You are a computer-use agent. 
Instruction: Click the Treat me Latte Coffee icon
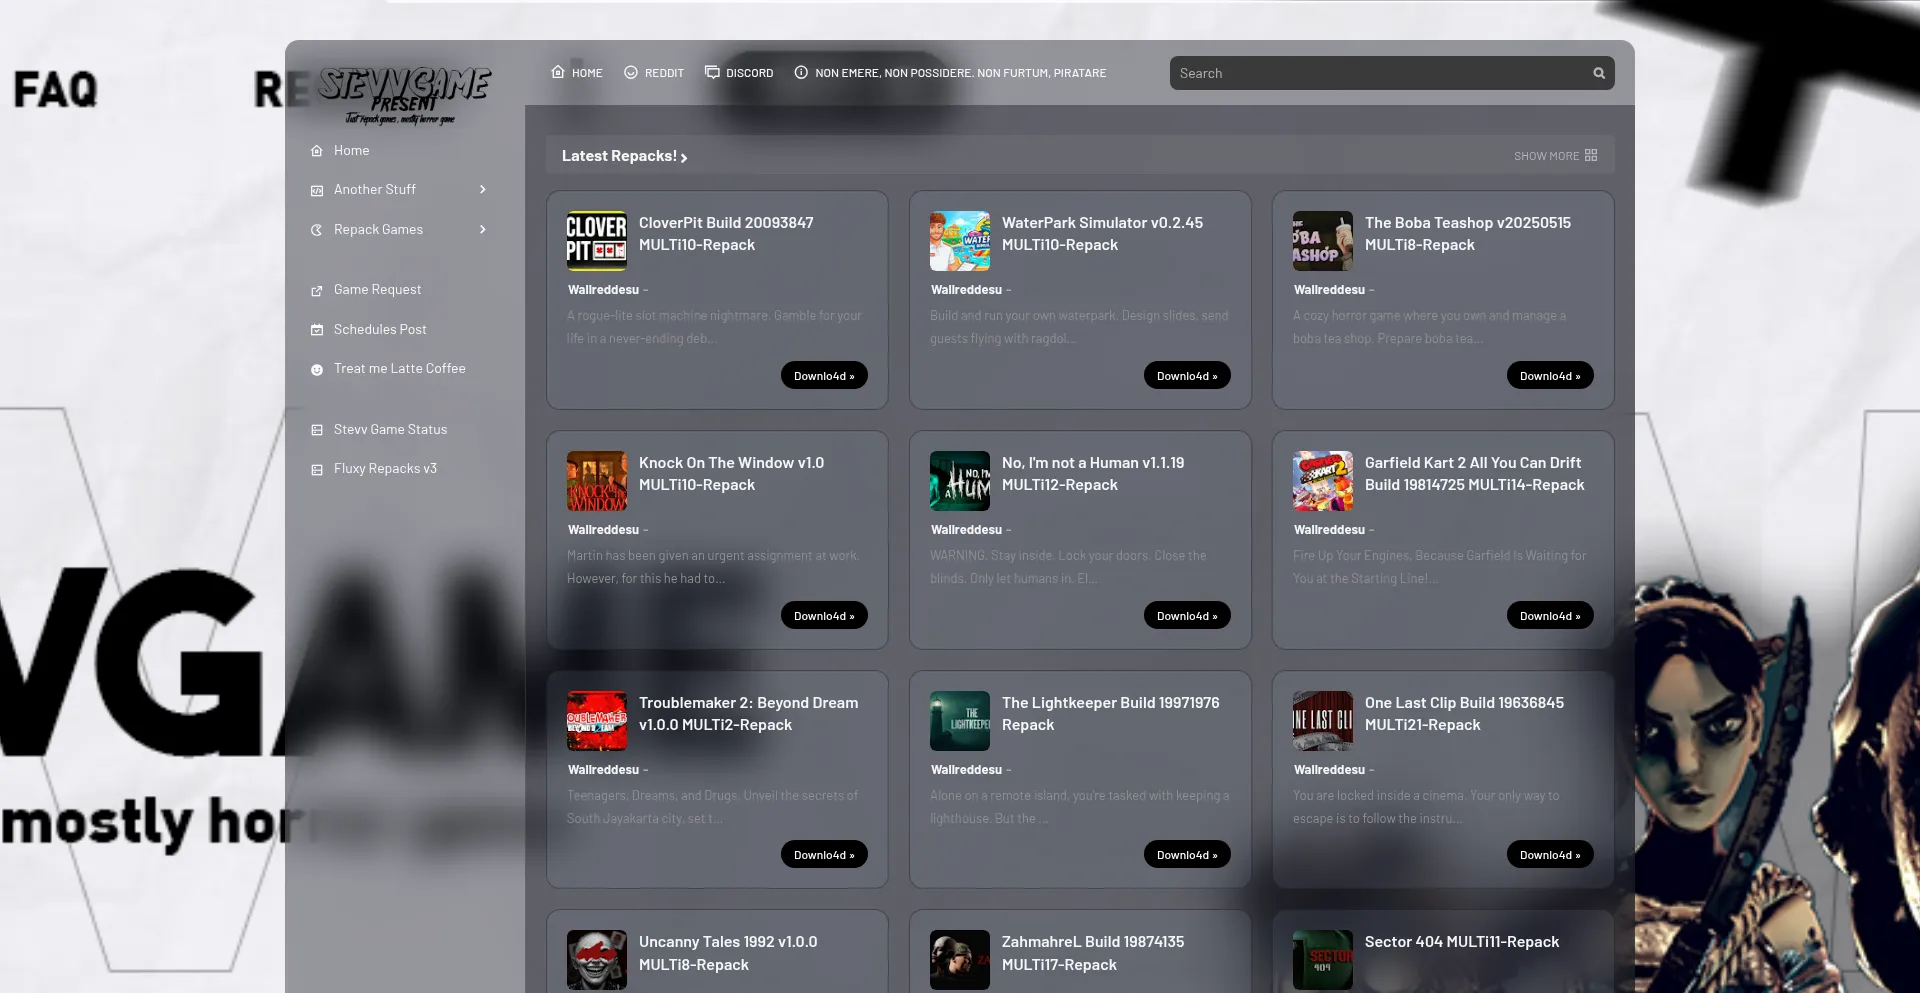pos(317,369)
